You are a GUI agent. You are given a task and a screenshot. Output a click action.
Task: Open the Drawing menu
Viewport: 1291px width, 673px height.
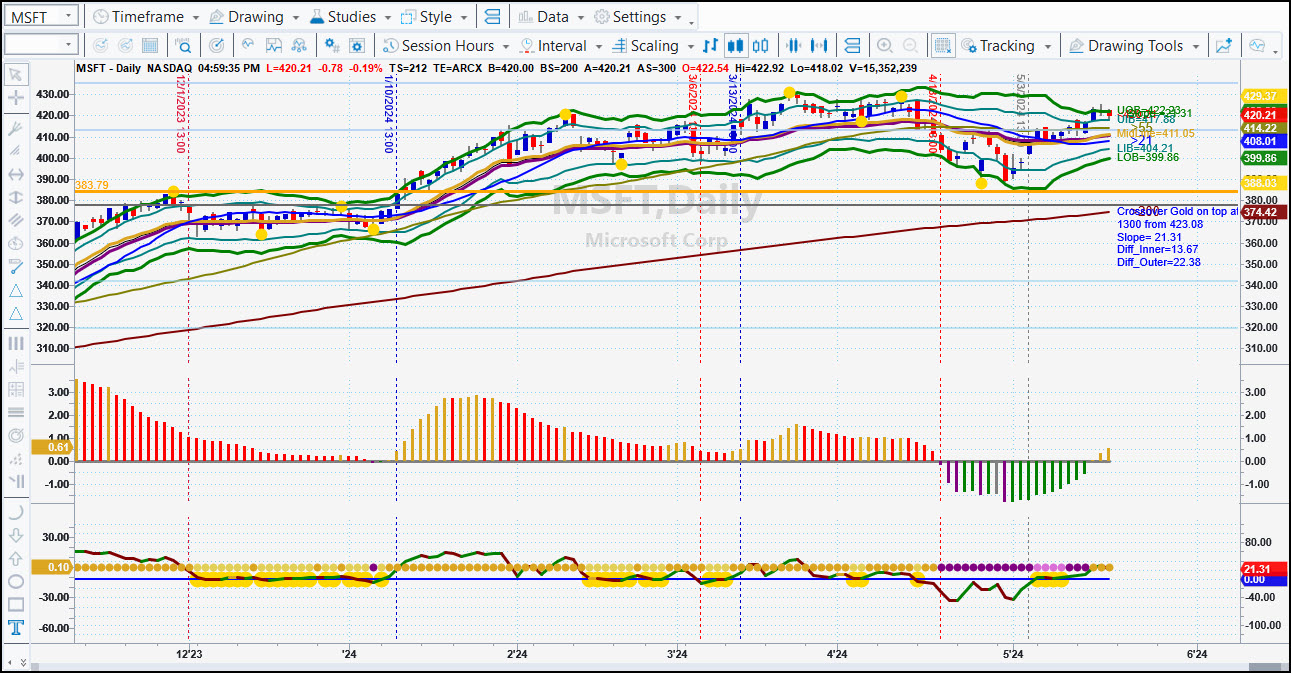tap(254, 17)
